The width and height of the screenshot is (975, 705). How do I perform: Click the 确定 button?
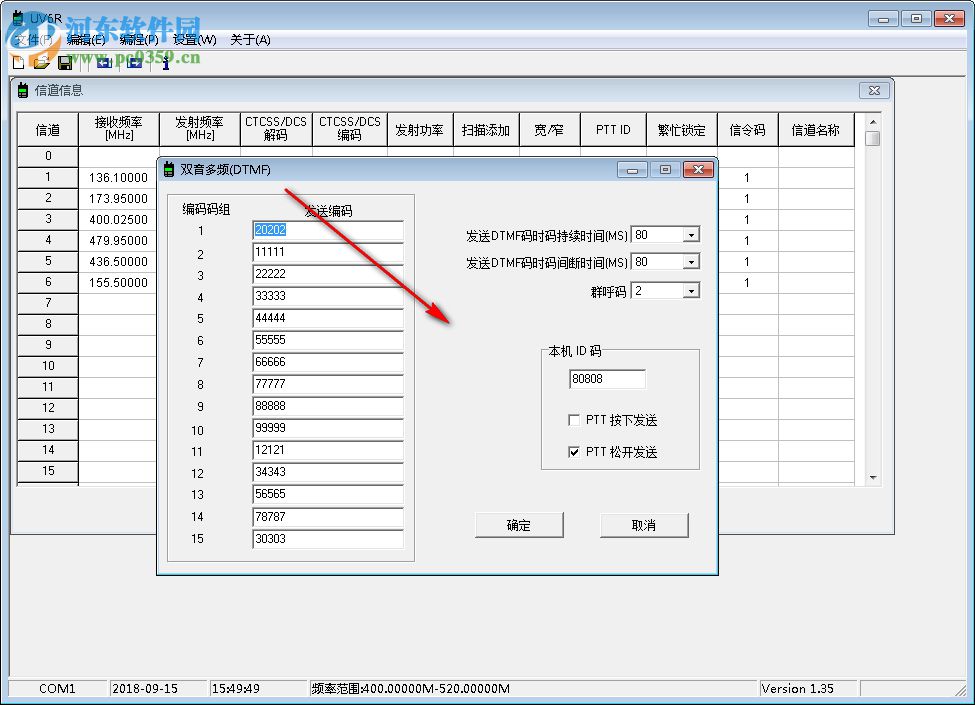click(x=519, y=525)
